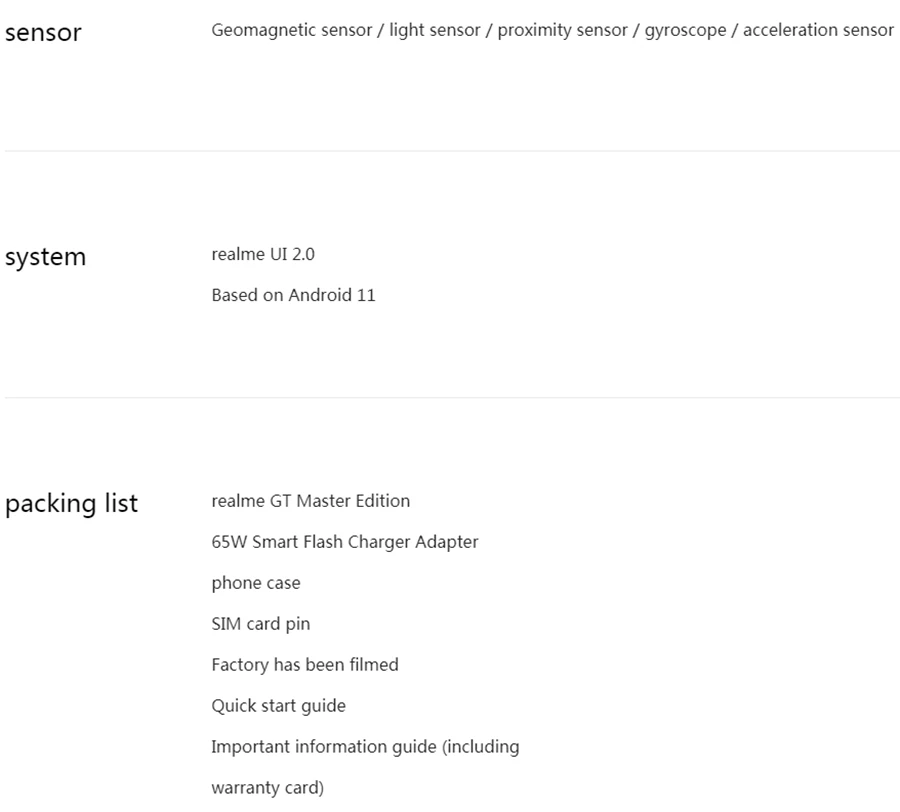Click "Factory has been filmed" line

pos(304,664)
